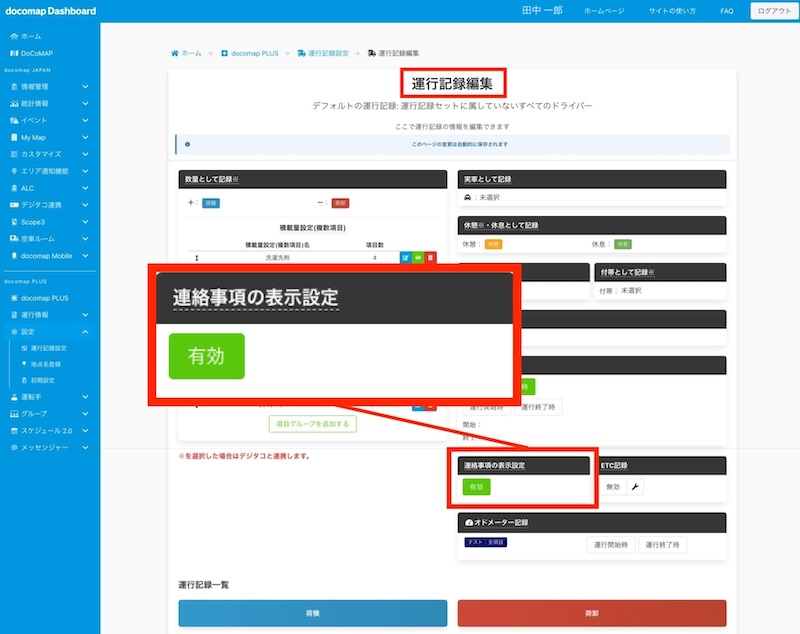
Task: Toggle the 無効 button under ETC記録
Action: 613,487
